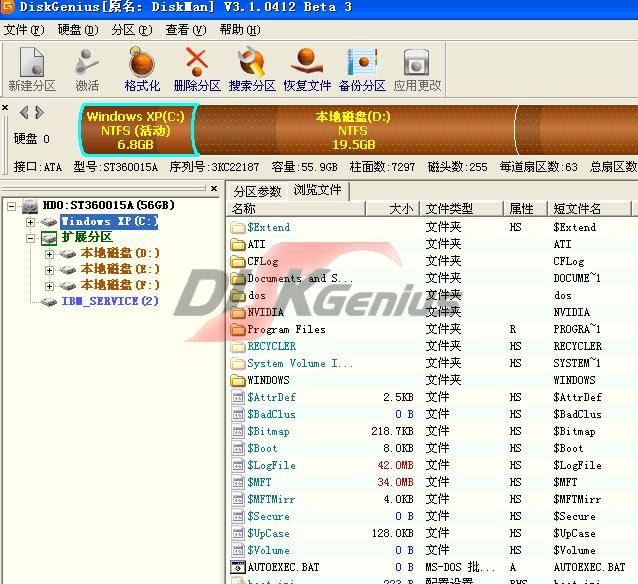Viewport: 638px width, 584px height.
Task: Select the Documents and S... folder icon
Action: pyautogui.click(x=237, y=278)
